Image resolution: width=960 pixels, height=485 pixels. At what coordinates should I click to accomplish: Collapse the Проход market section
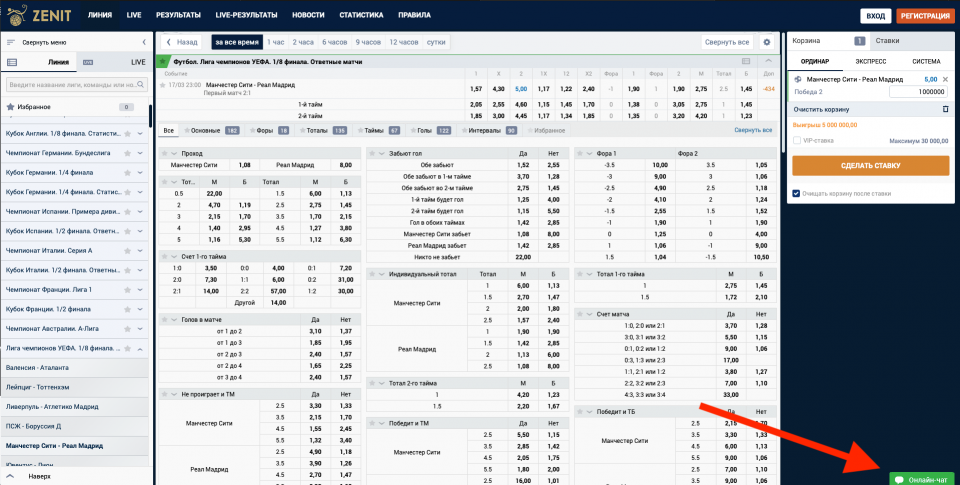[x=174, y=154]
